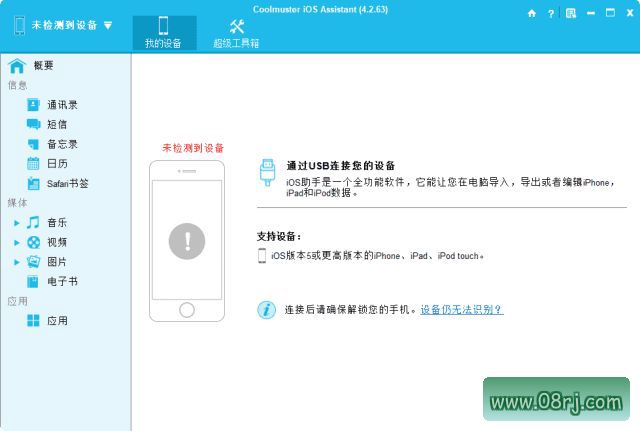Select 概要 (Overview) in the sidebar
Image resolution: width=640 pixels, height=431 pixels.
coord(42,65)
